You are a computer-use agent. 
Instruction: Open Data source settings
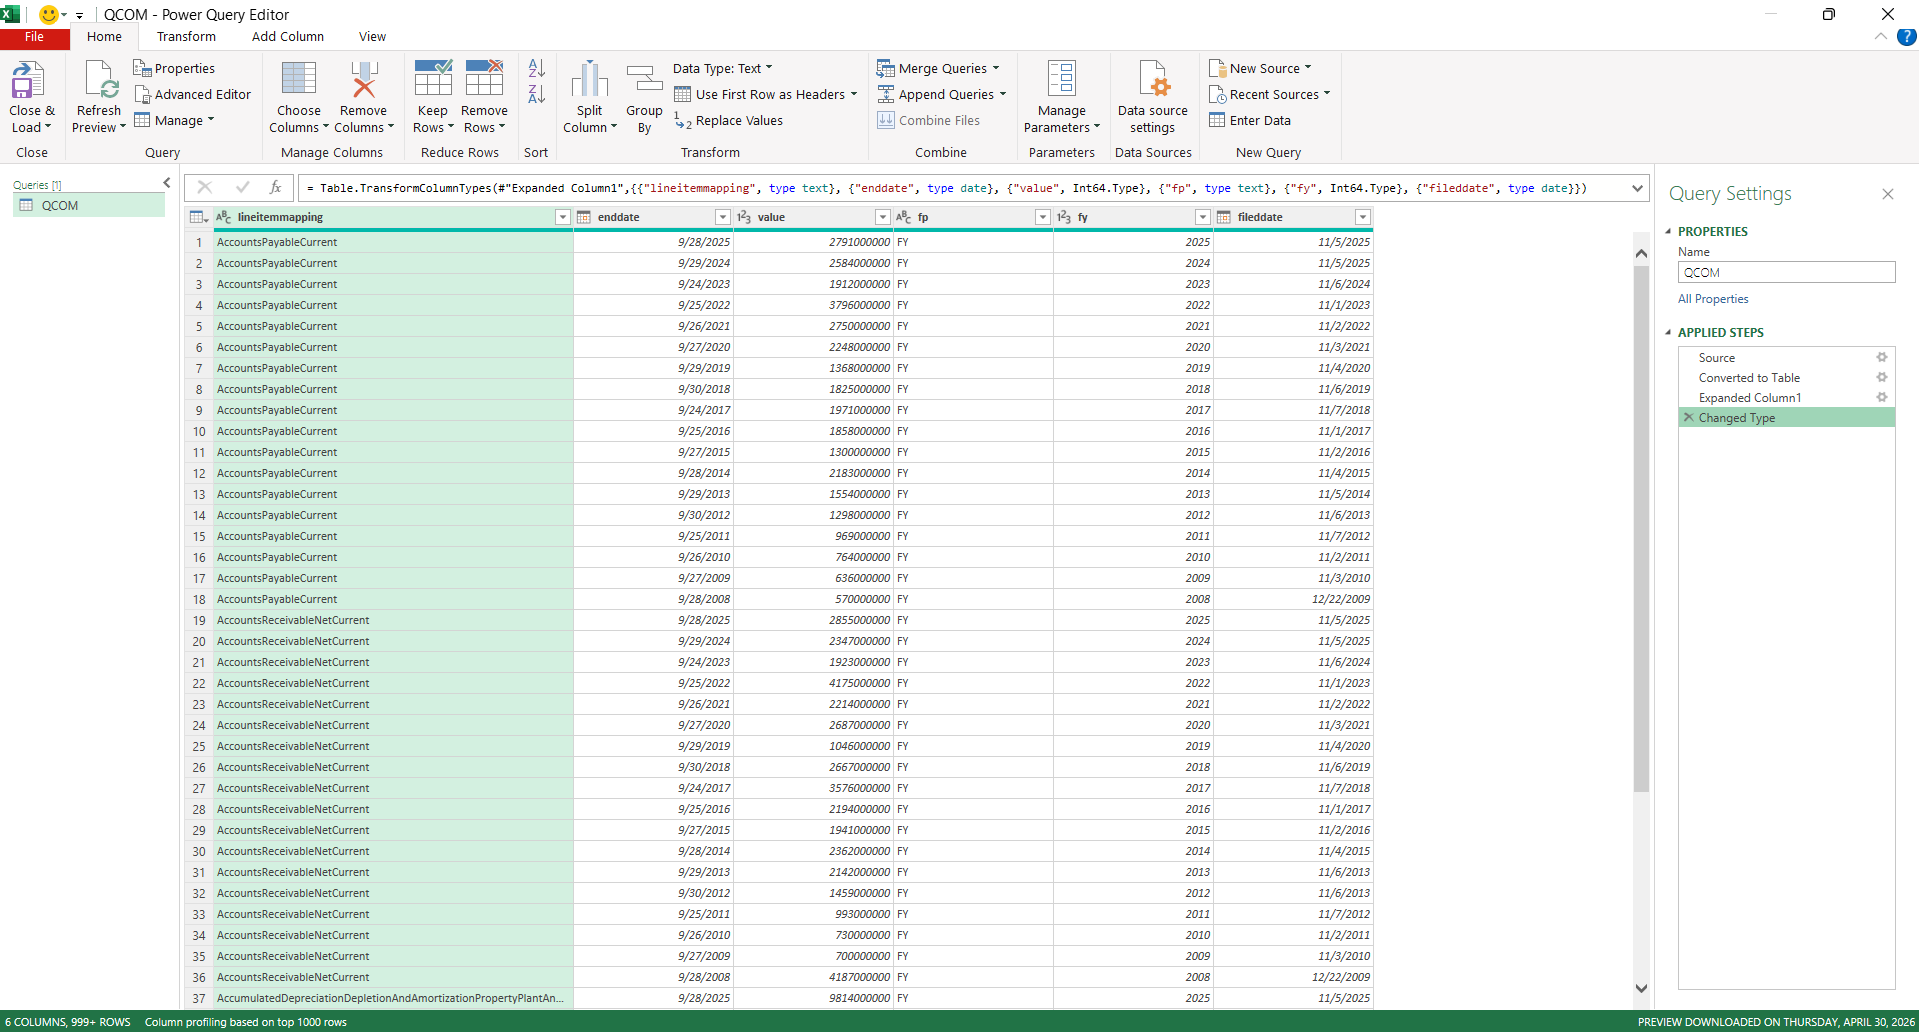[1153, 98]
